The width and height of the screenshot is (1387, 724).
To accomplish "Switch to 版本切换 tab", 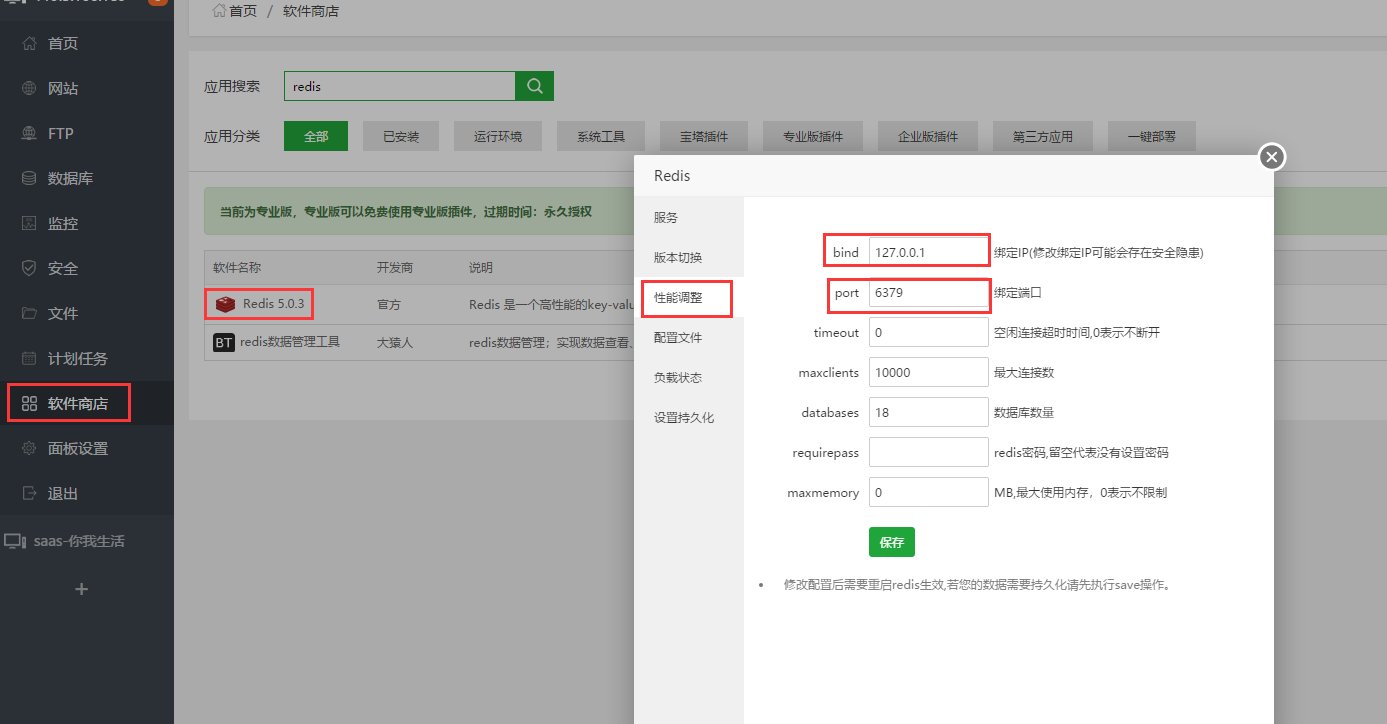I will tap(689, 257).
